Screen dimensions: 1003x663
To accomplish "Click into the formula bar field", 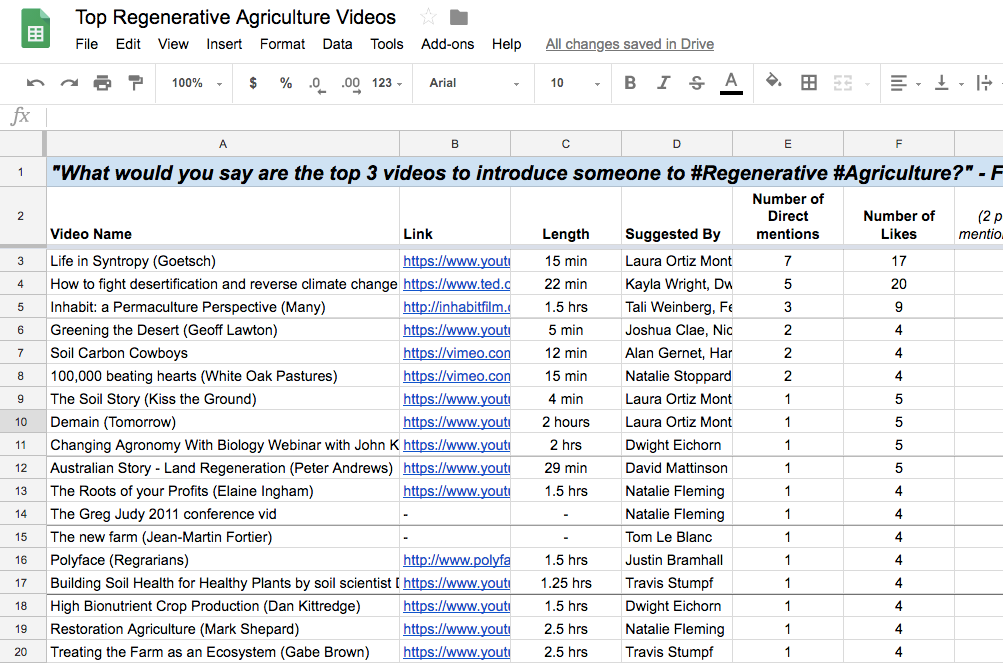I will click(523, 117).
